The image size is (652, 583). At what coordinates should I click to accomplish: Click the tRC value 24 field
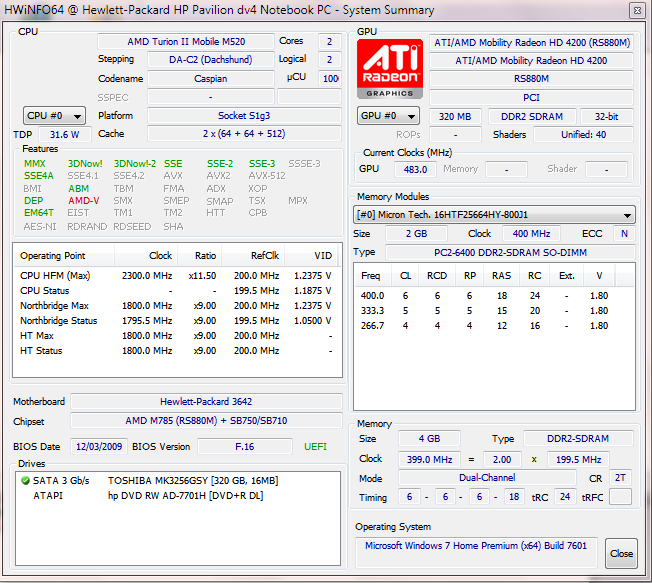point(565,497)
